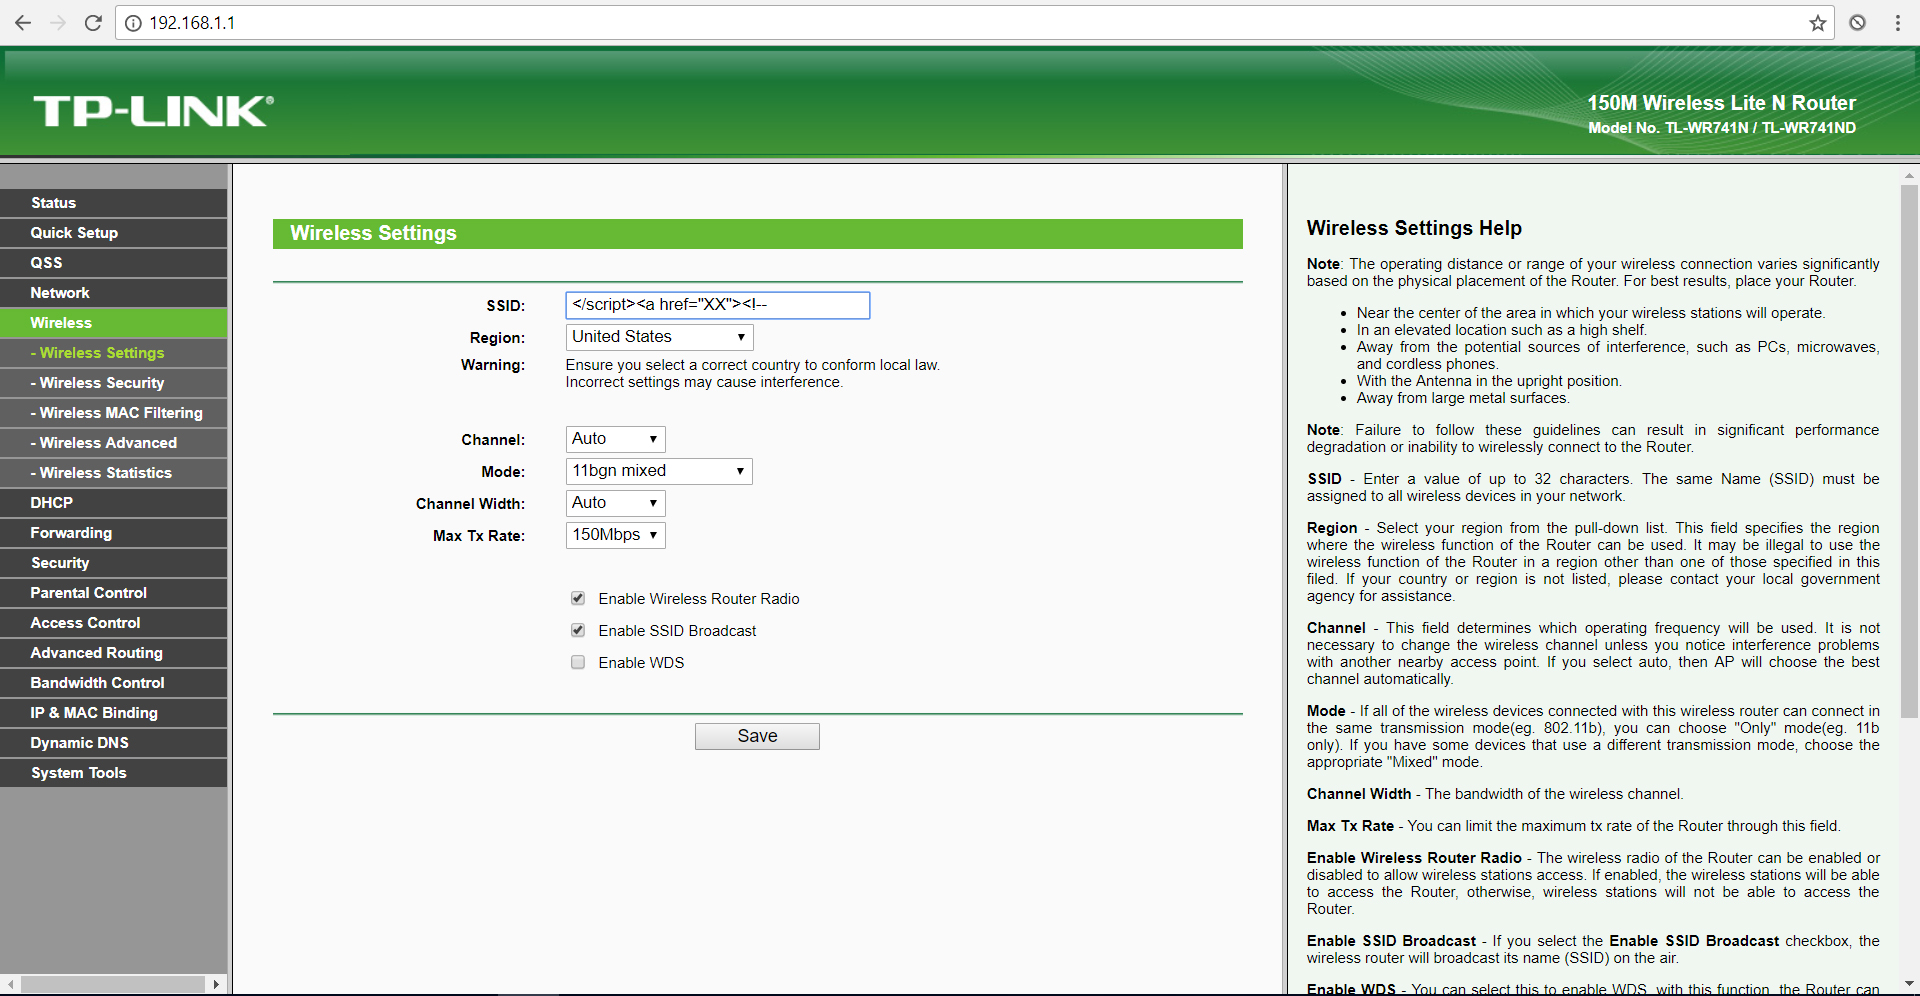View the site info icon in the address bar
This screenshot has width=1920, height=996.
click(x=133, y=23)
